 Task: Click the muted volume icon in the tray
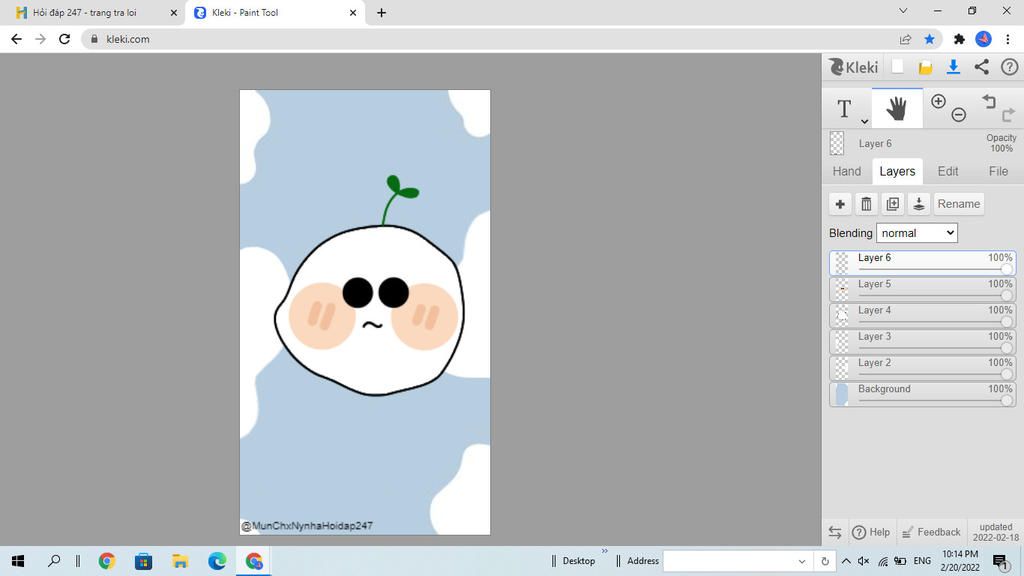[863, 561]
